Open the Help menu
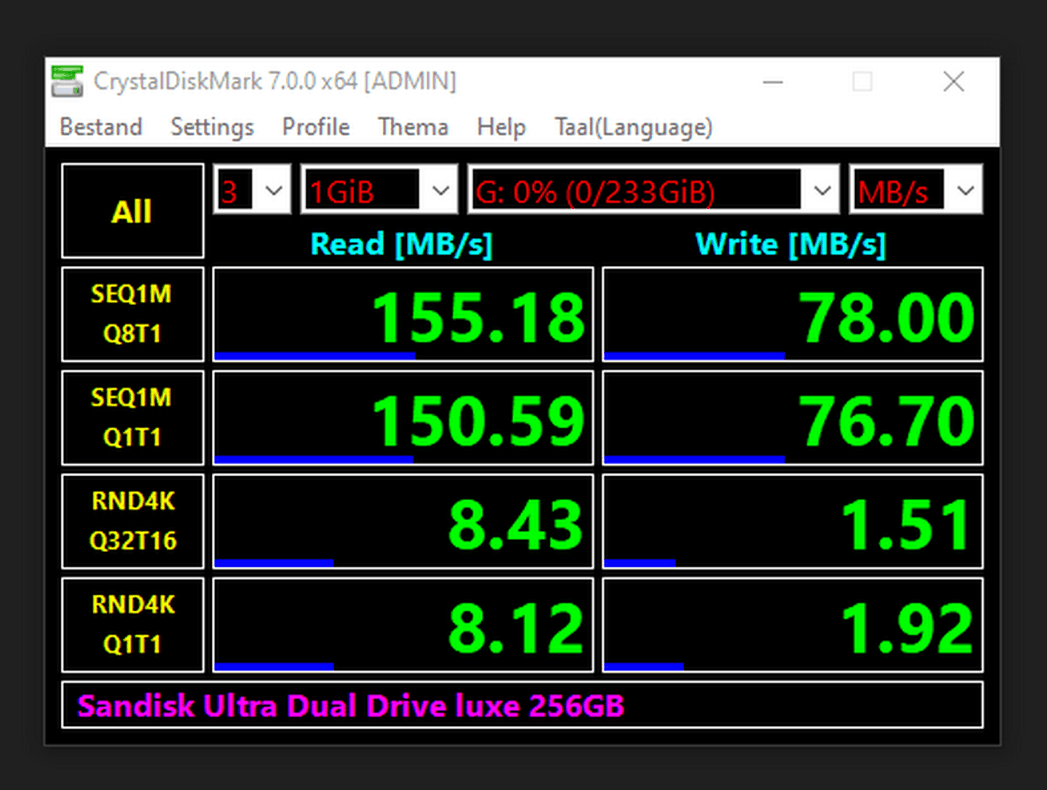The width and height of the screenshot is (1047, 790). [501, 127]
